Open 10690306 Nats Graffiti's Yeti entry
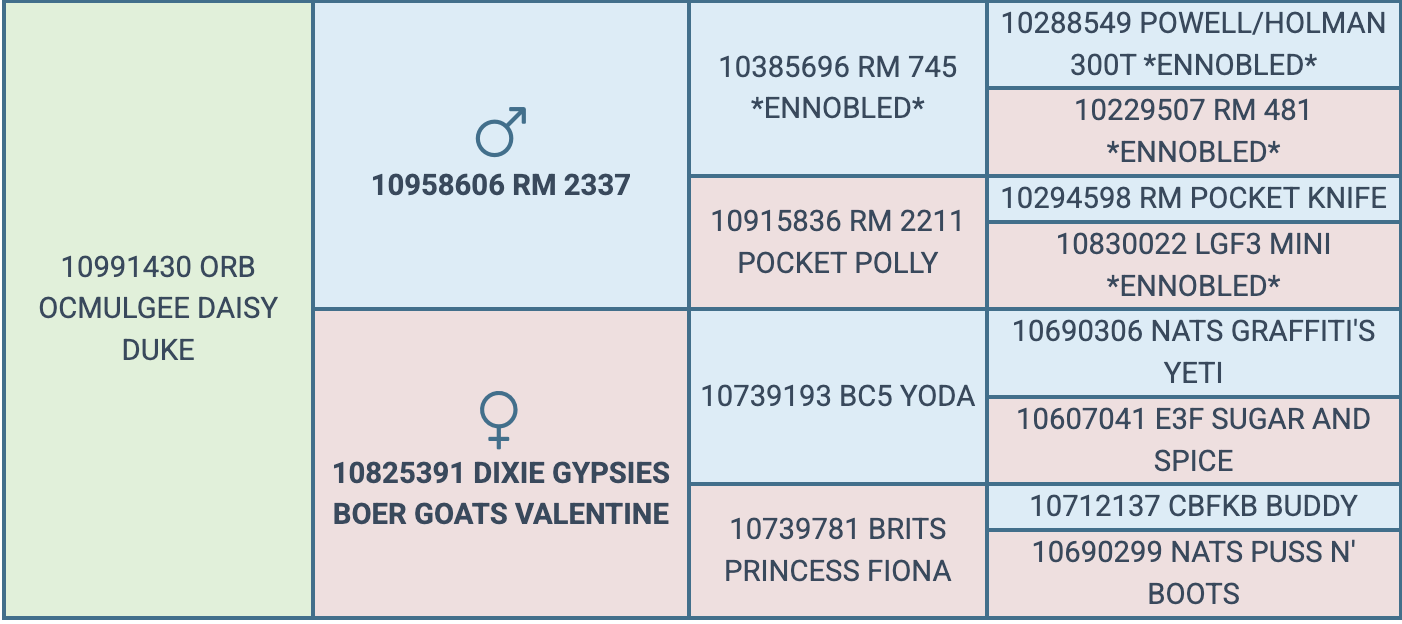 coord(1194,352)
